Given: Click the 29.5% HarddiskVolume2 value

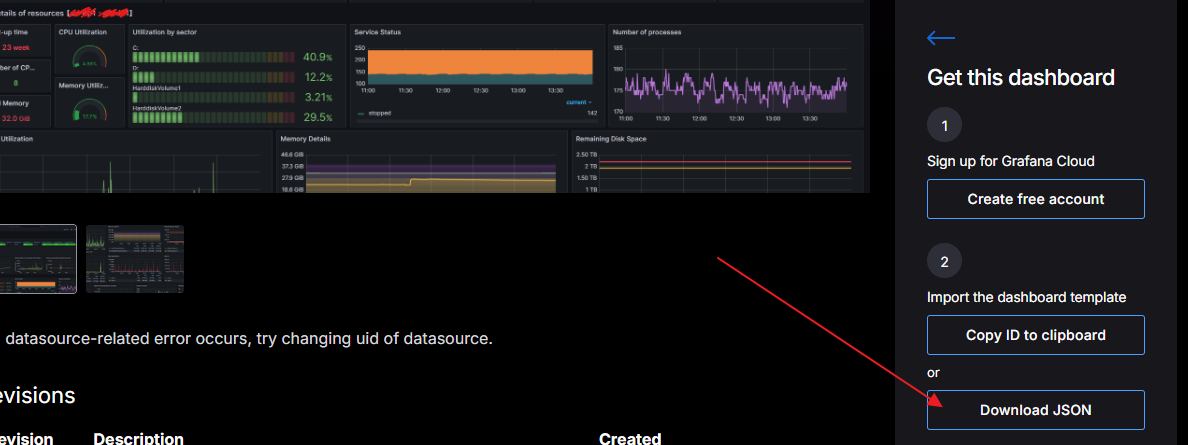Looking at the screenshot, I should coord(317,118).
